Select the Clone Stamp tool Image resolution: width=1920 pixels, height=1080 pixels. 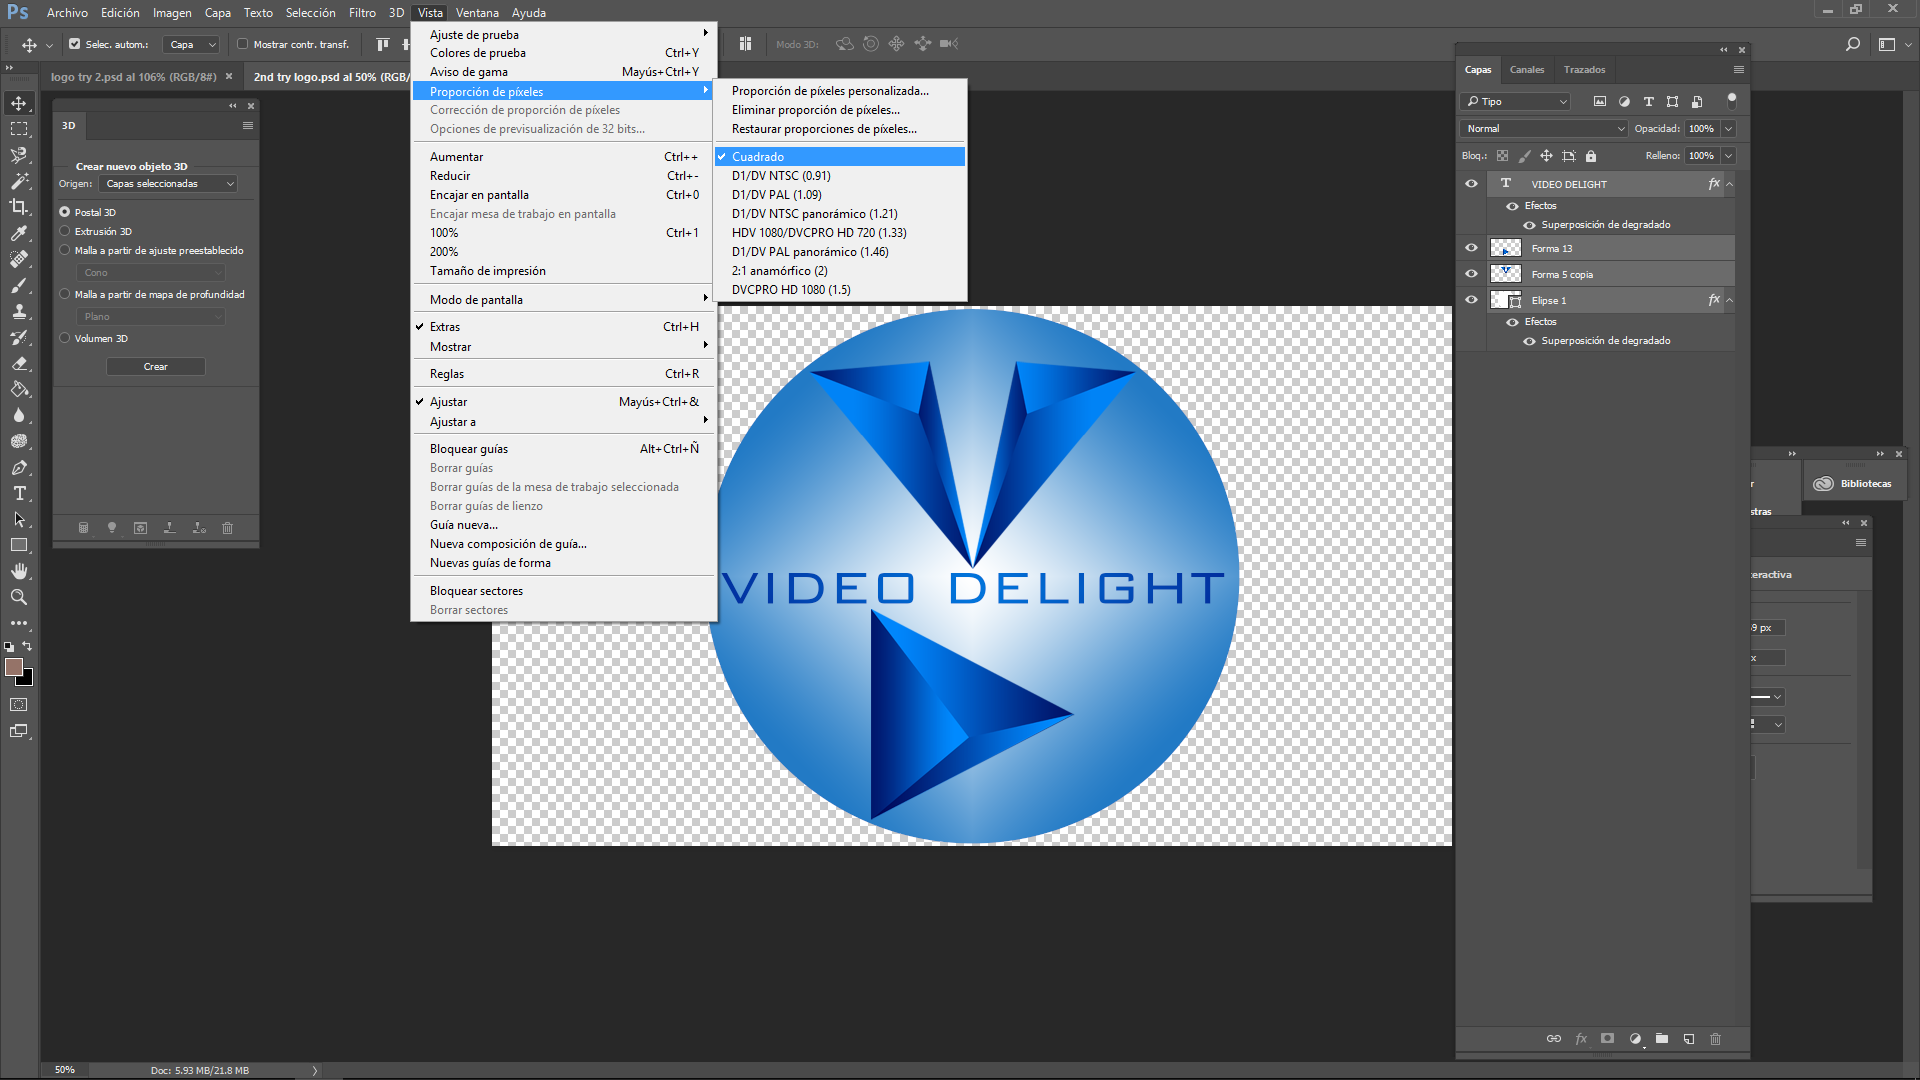pyautogui.click(x=19, y=311)
